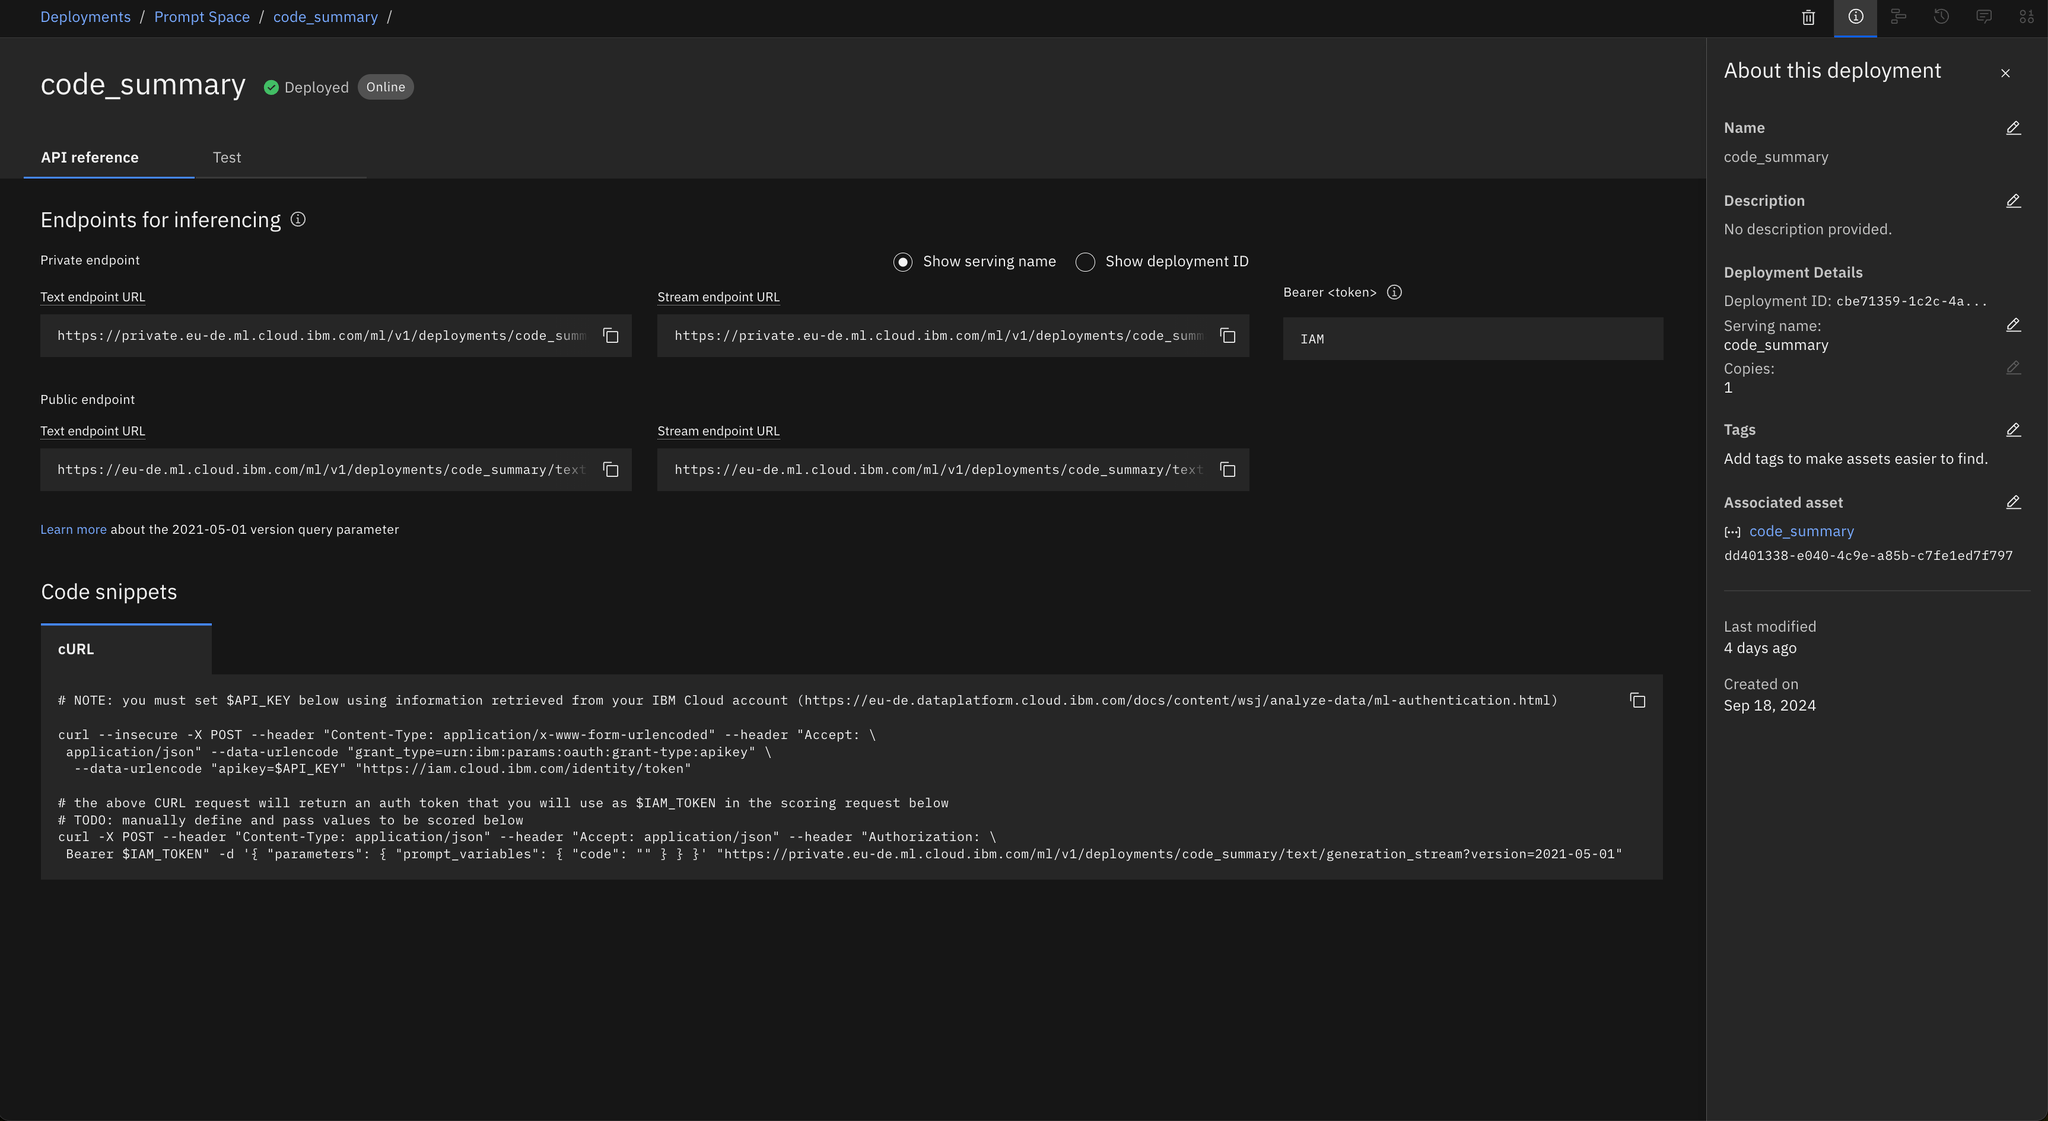Select the cURL code snippet tab
This screenshot has width=2048, height=1121.
tap(75, 649)
